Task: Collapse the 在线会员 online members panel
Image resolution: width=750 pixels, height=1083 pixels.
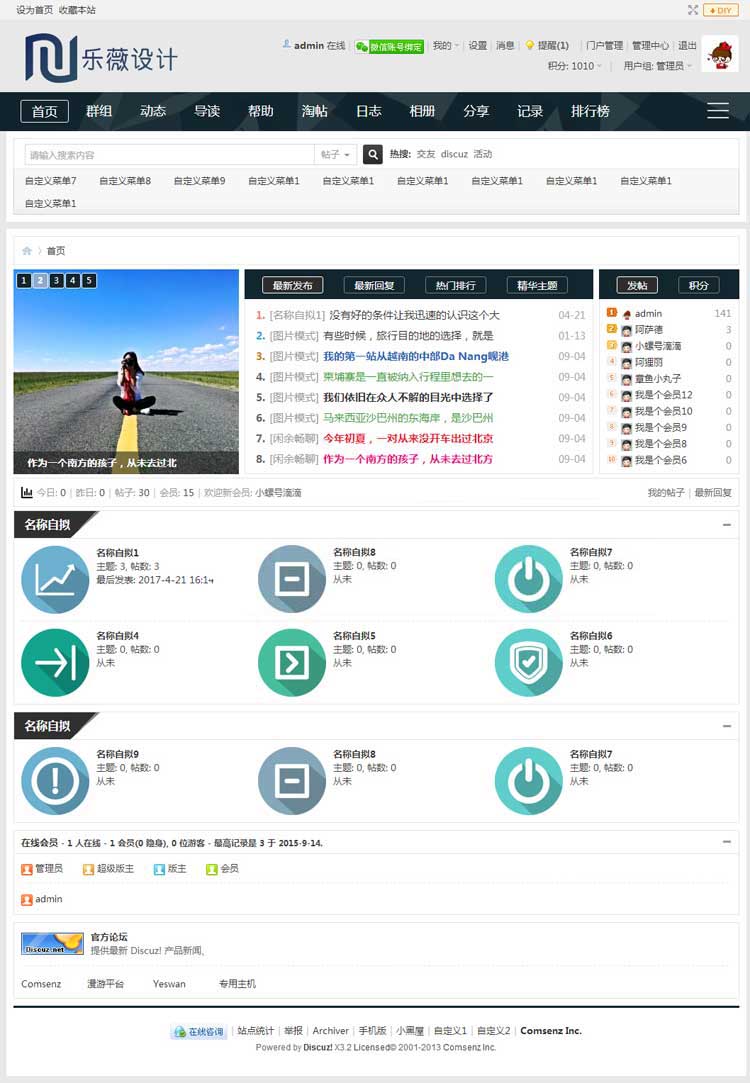Action: point(727,842)
